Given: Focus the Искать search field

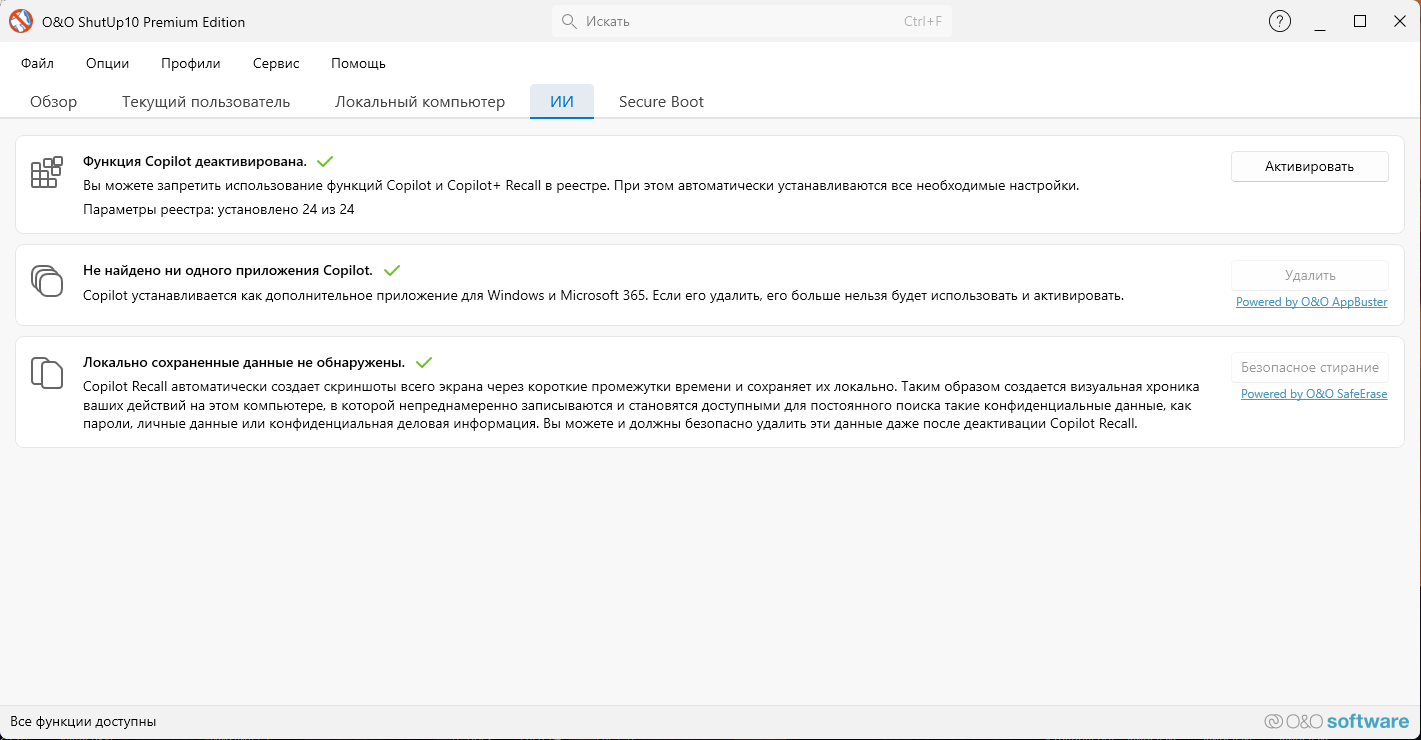Looking at the screenshot, I should pos(752,21).
